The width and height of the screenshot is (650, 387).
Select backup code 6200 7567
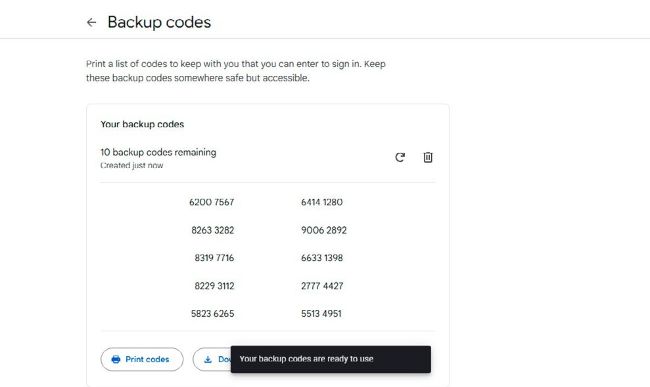click(x=211, y=202)
